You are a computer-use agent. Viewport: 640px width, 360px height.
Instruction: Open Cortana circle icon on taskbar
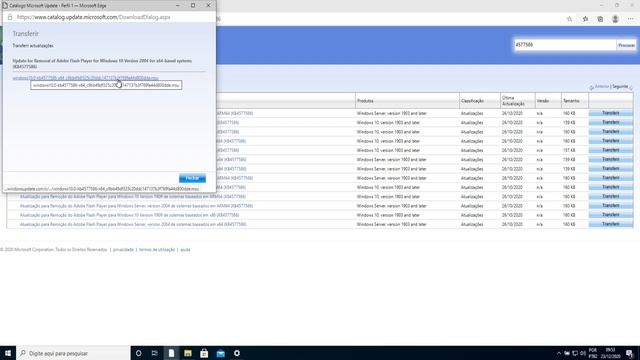(x=138, y=353)
